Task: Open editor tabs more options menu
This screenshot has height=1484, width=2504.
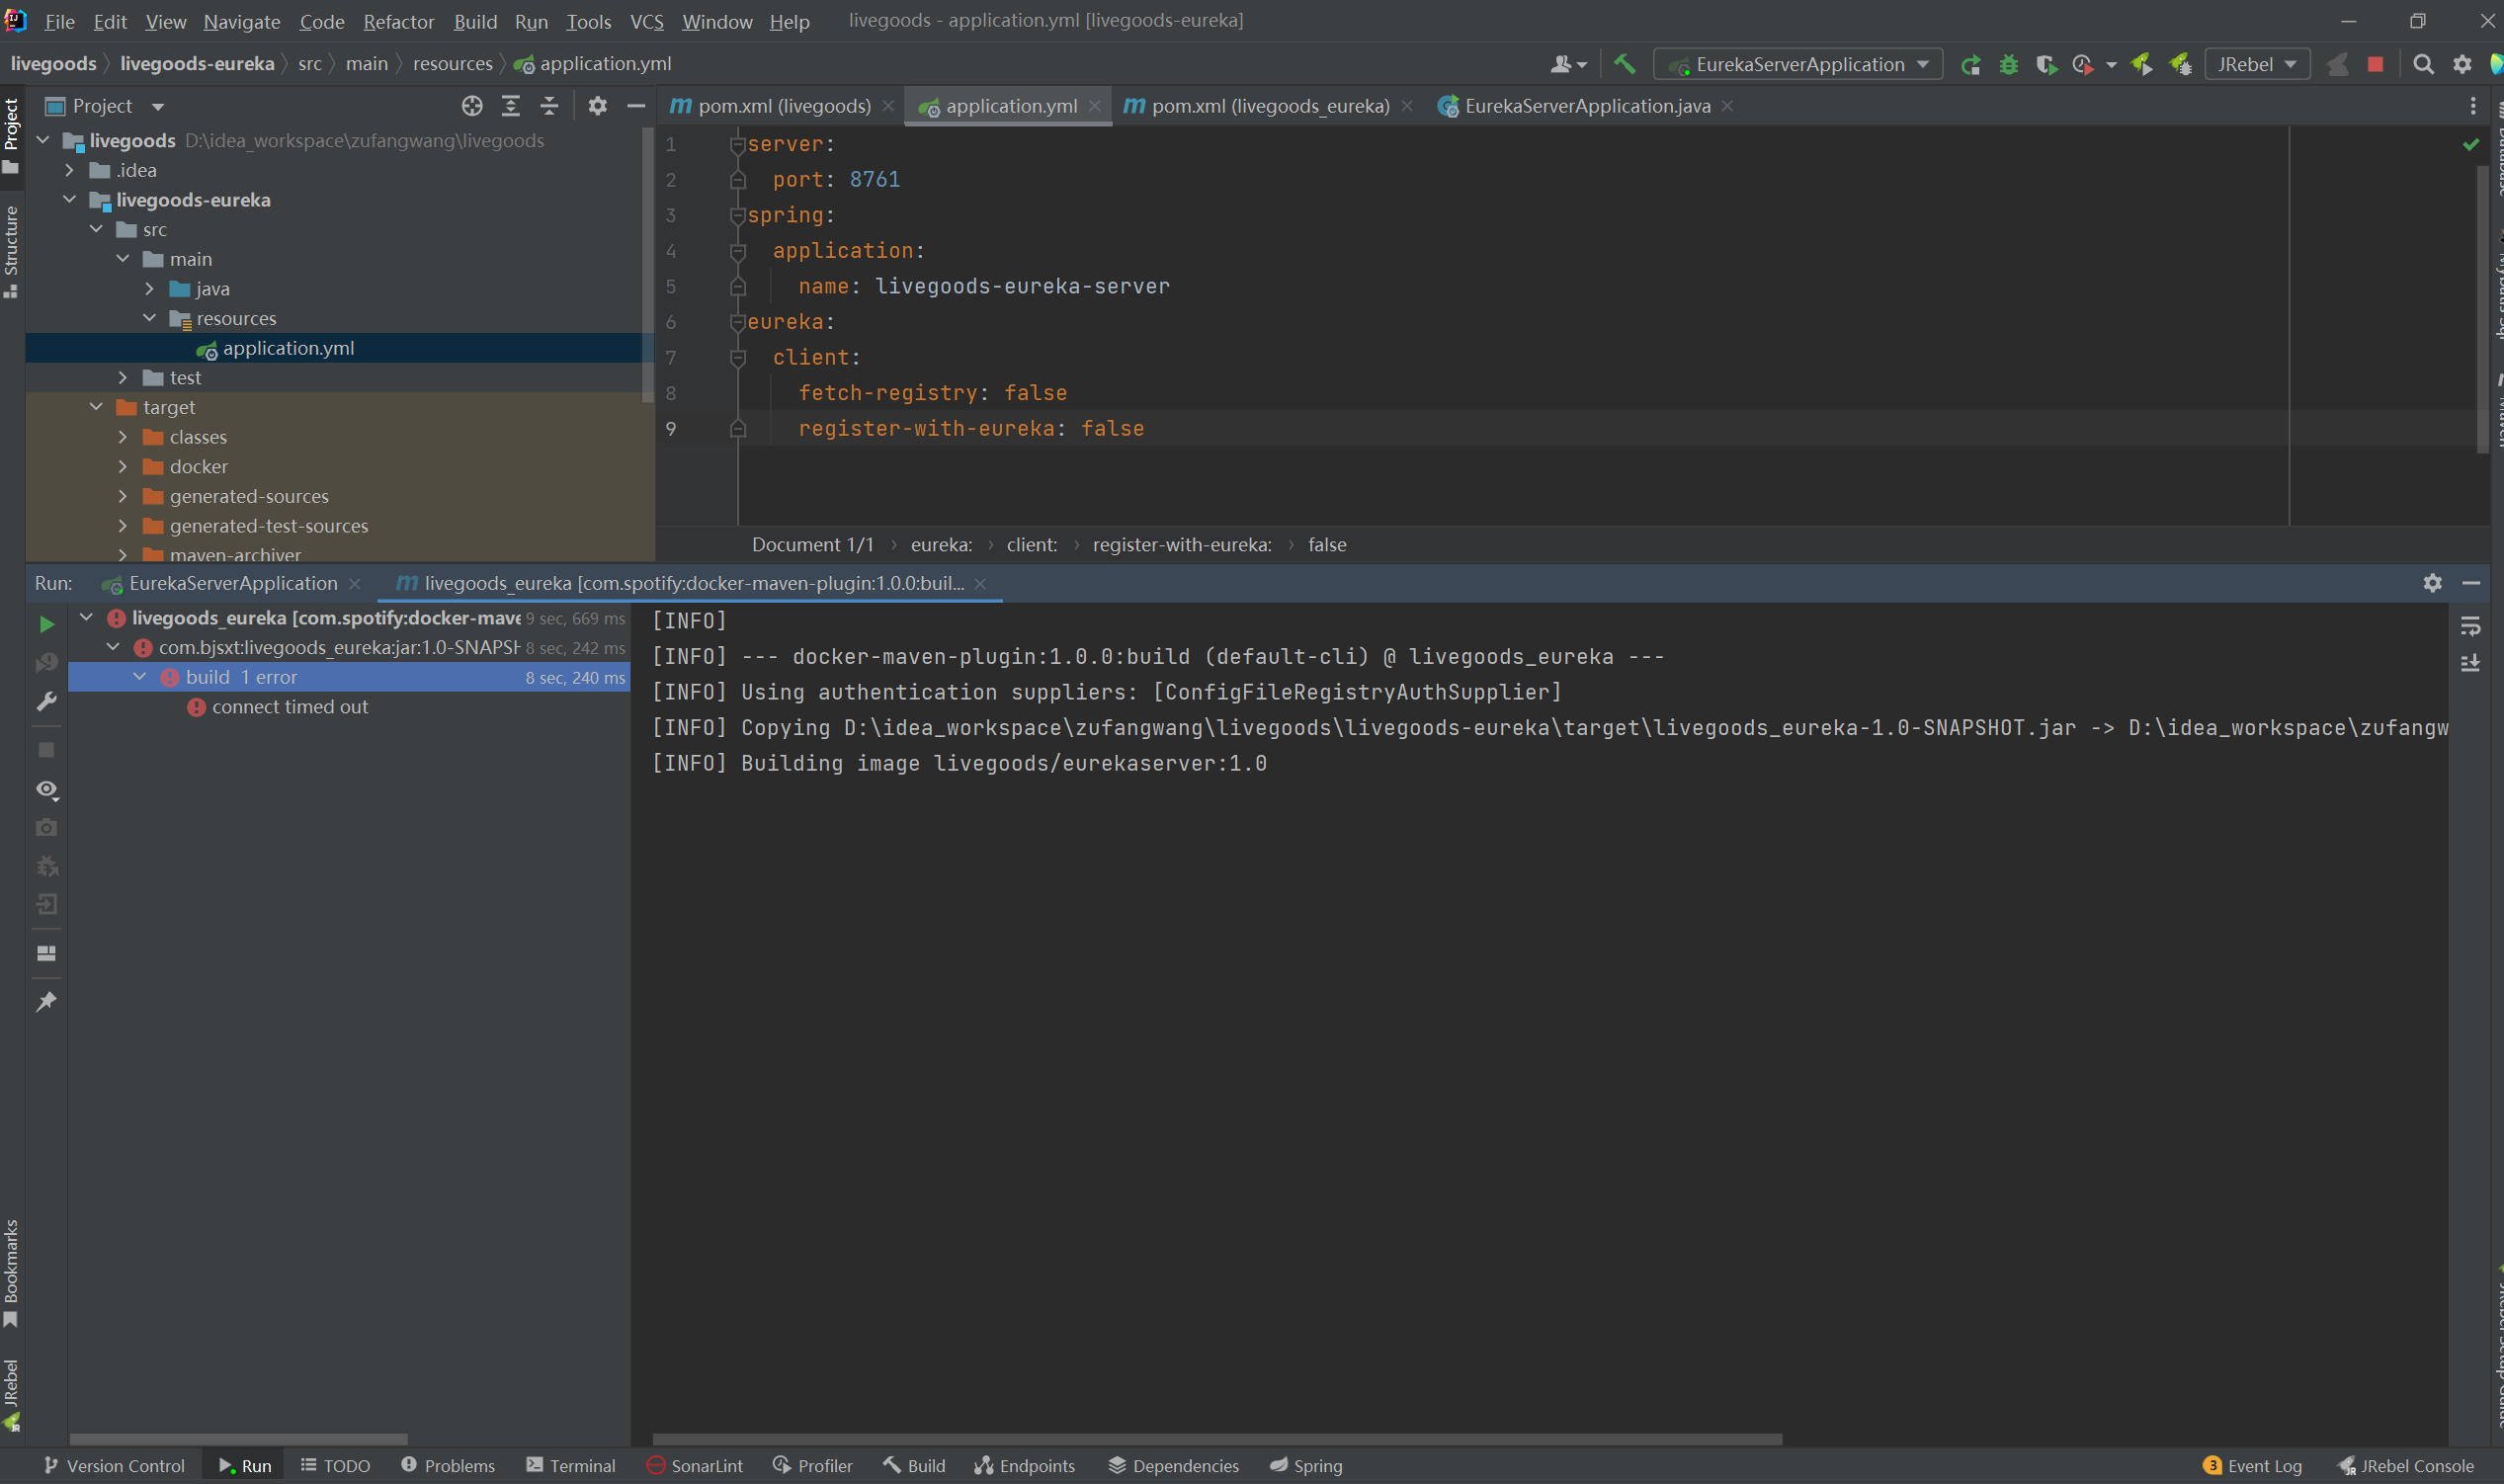Action: point(2473,106)
